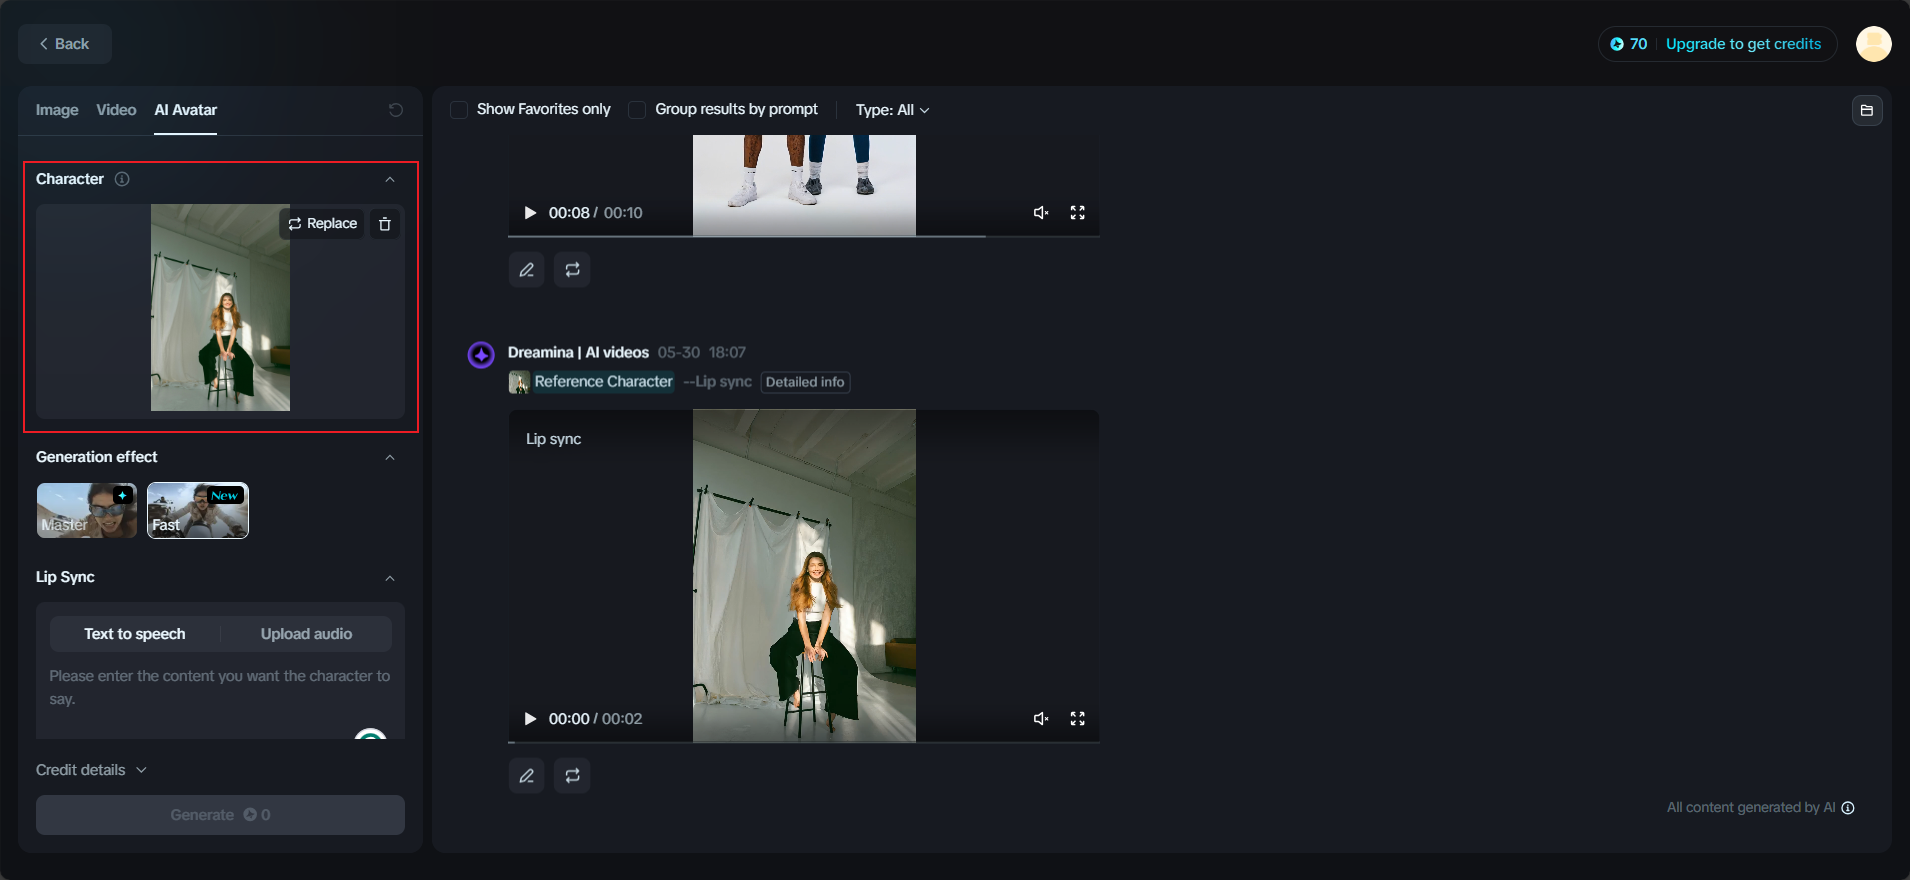
Task: Click the Lip sync video preview frame
Action: [804, 576]
